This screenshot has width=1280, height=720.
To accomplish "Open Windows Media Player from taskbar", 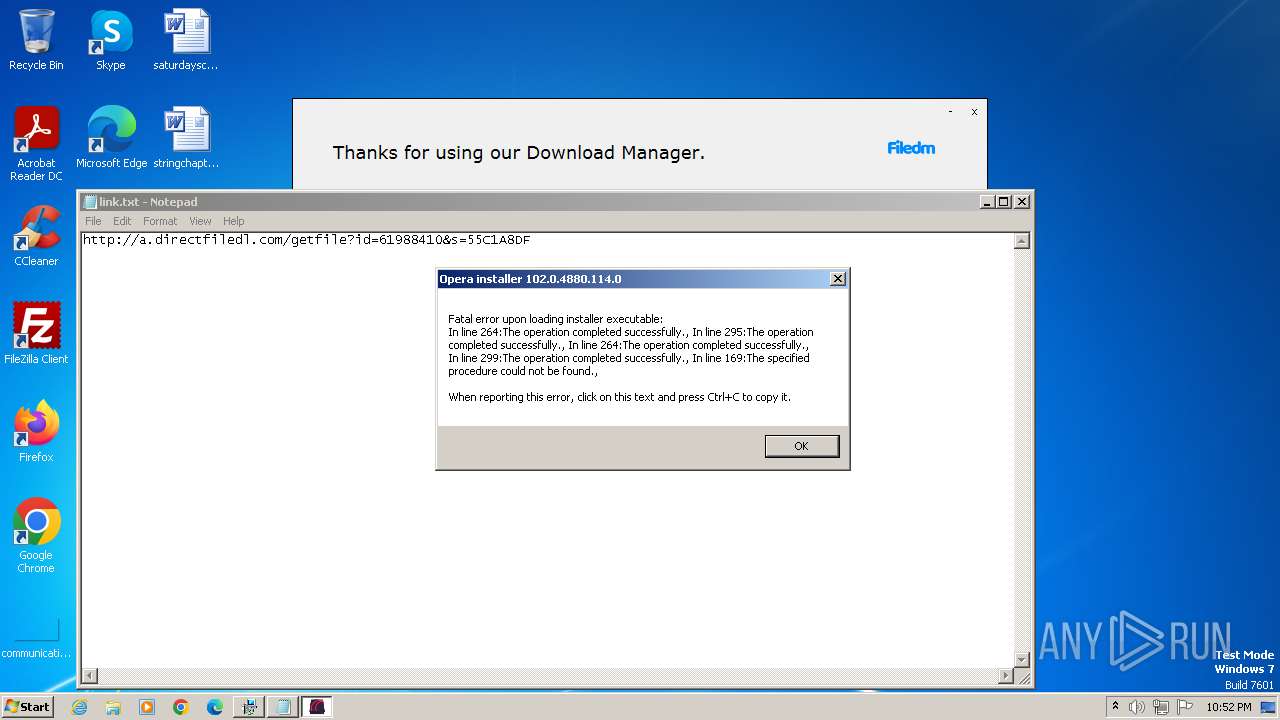I will pos(147,707).
